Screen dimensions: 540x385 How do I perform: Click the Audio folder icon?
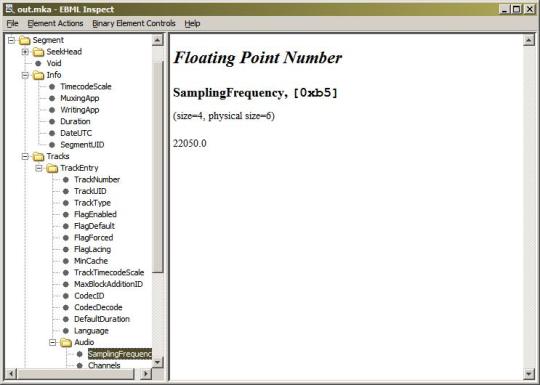(x=66, y=343)
